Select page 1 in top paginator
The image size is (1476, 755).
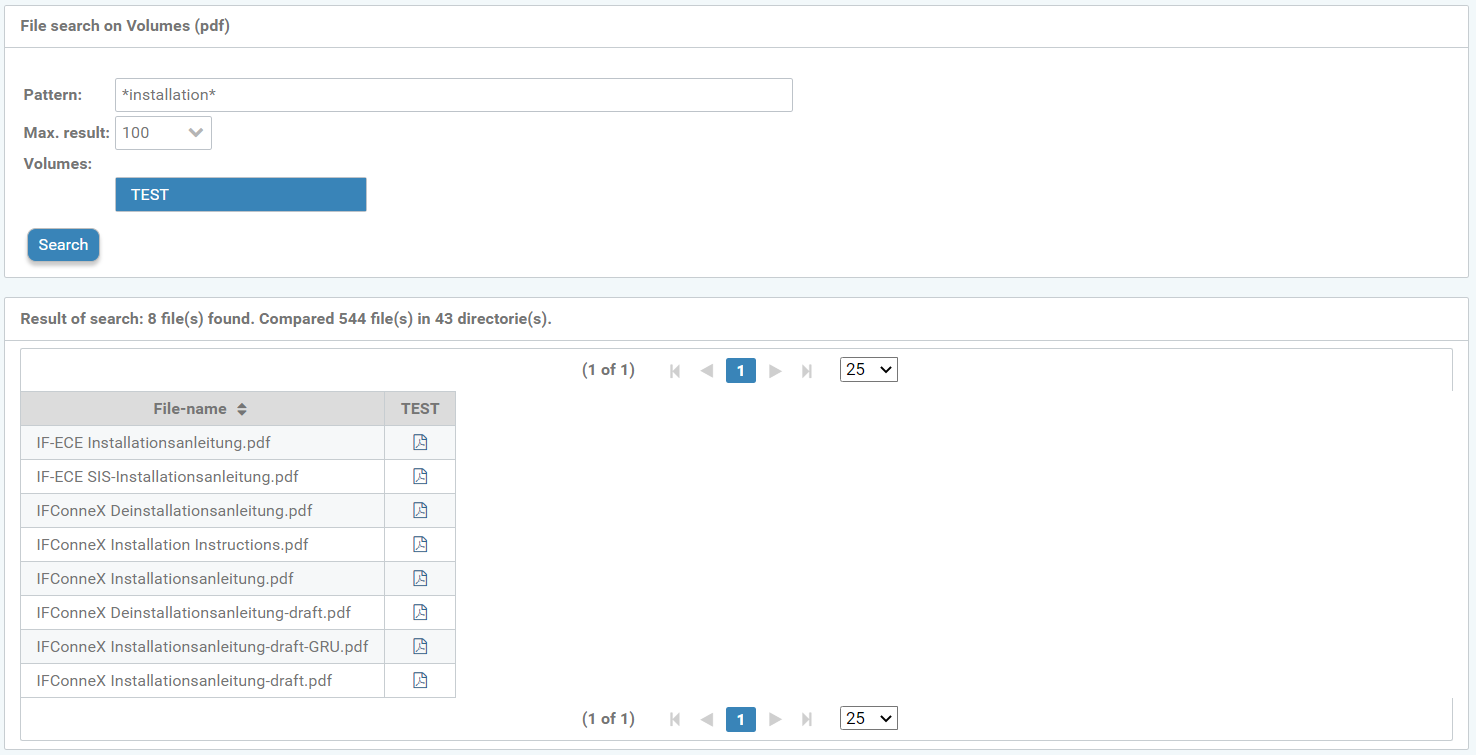[x=740, y=371]
